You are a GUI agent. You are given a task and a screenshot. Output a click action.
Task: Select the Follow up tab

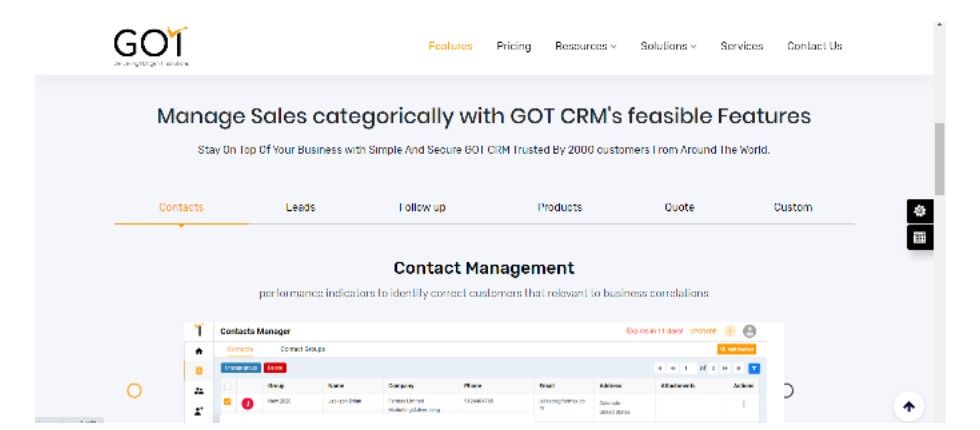(x=421, y=208)
